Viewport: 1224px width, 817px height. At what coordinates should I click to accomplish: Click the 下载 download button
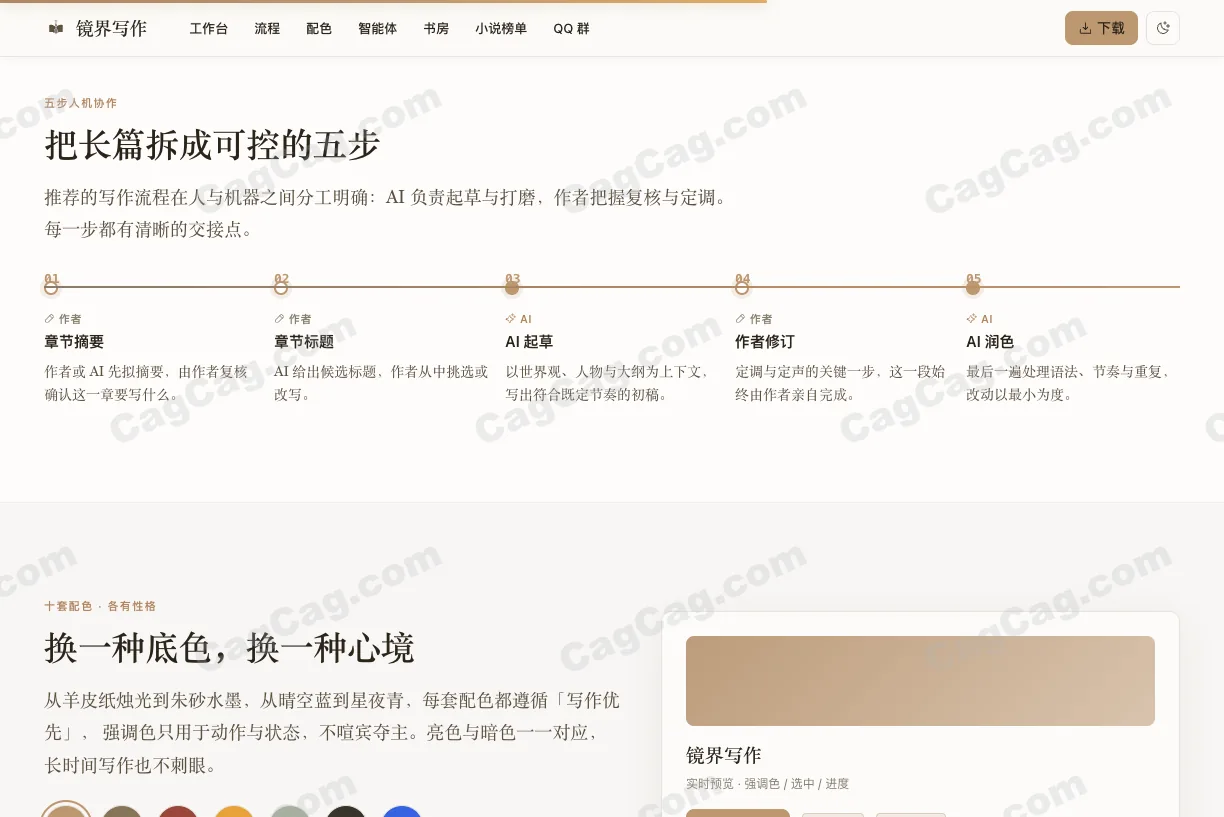(x=1101, y=28)
